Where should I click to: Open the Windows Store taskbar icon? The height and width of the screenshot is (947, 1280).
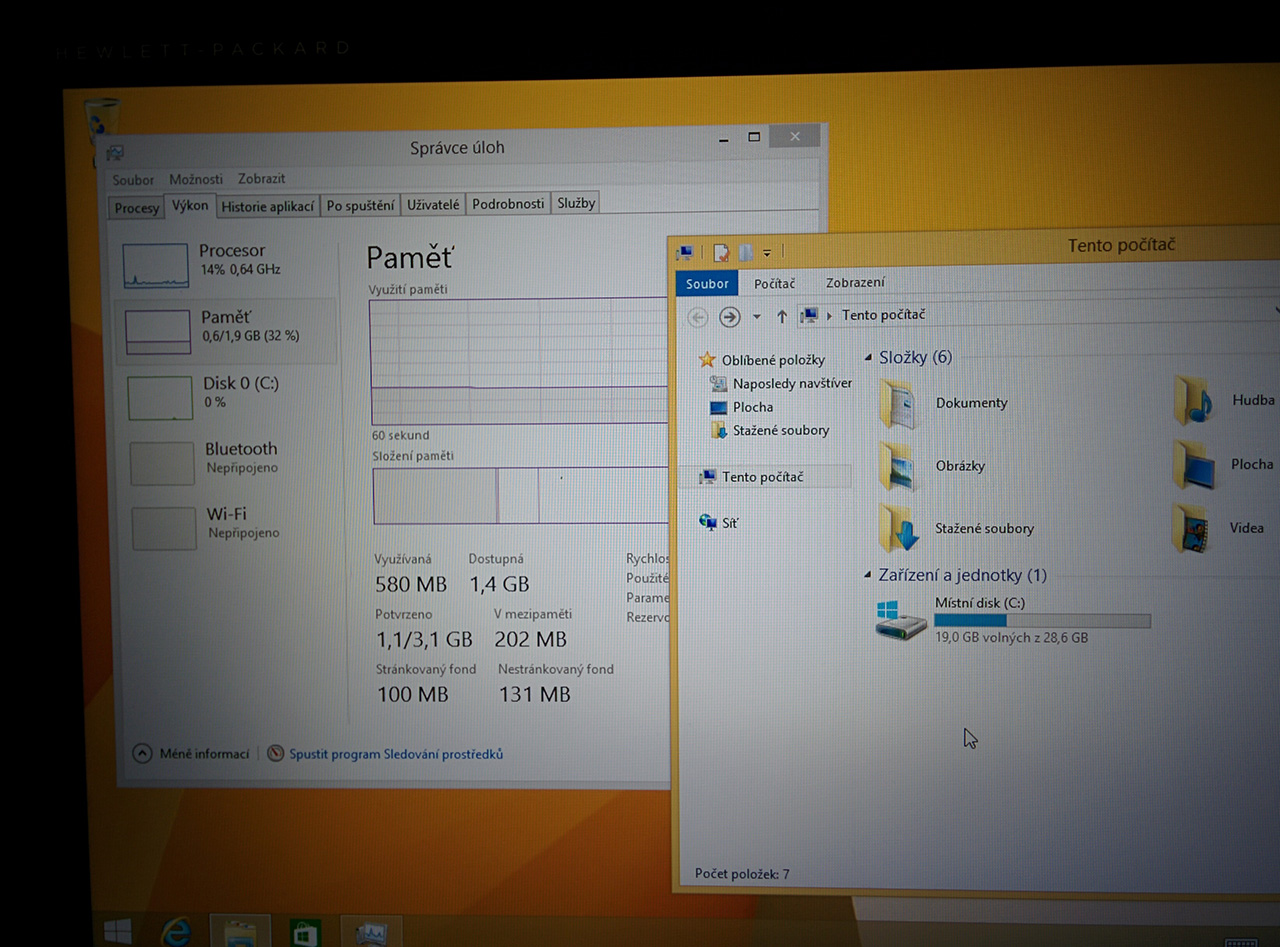tap(305, 933)
